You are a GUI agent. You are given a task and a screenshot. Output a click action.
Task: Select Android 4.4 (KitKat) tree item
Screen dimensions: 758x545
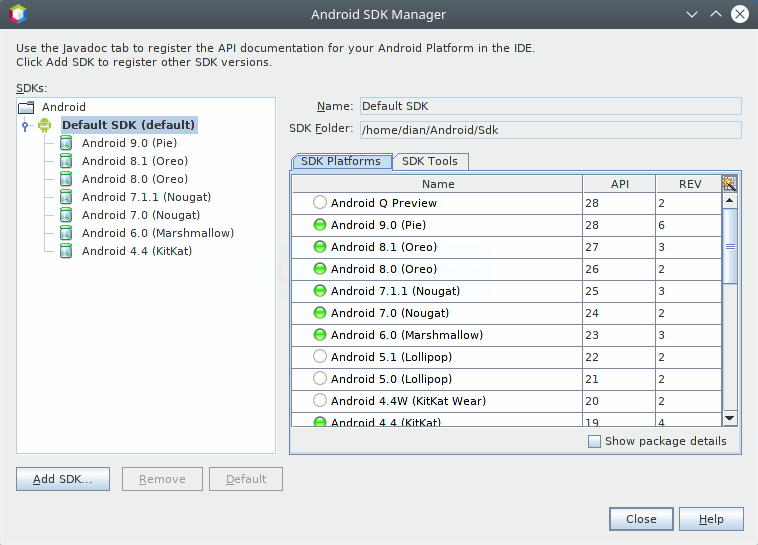(x=137, y=251)
